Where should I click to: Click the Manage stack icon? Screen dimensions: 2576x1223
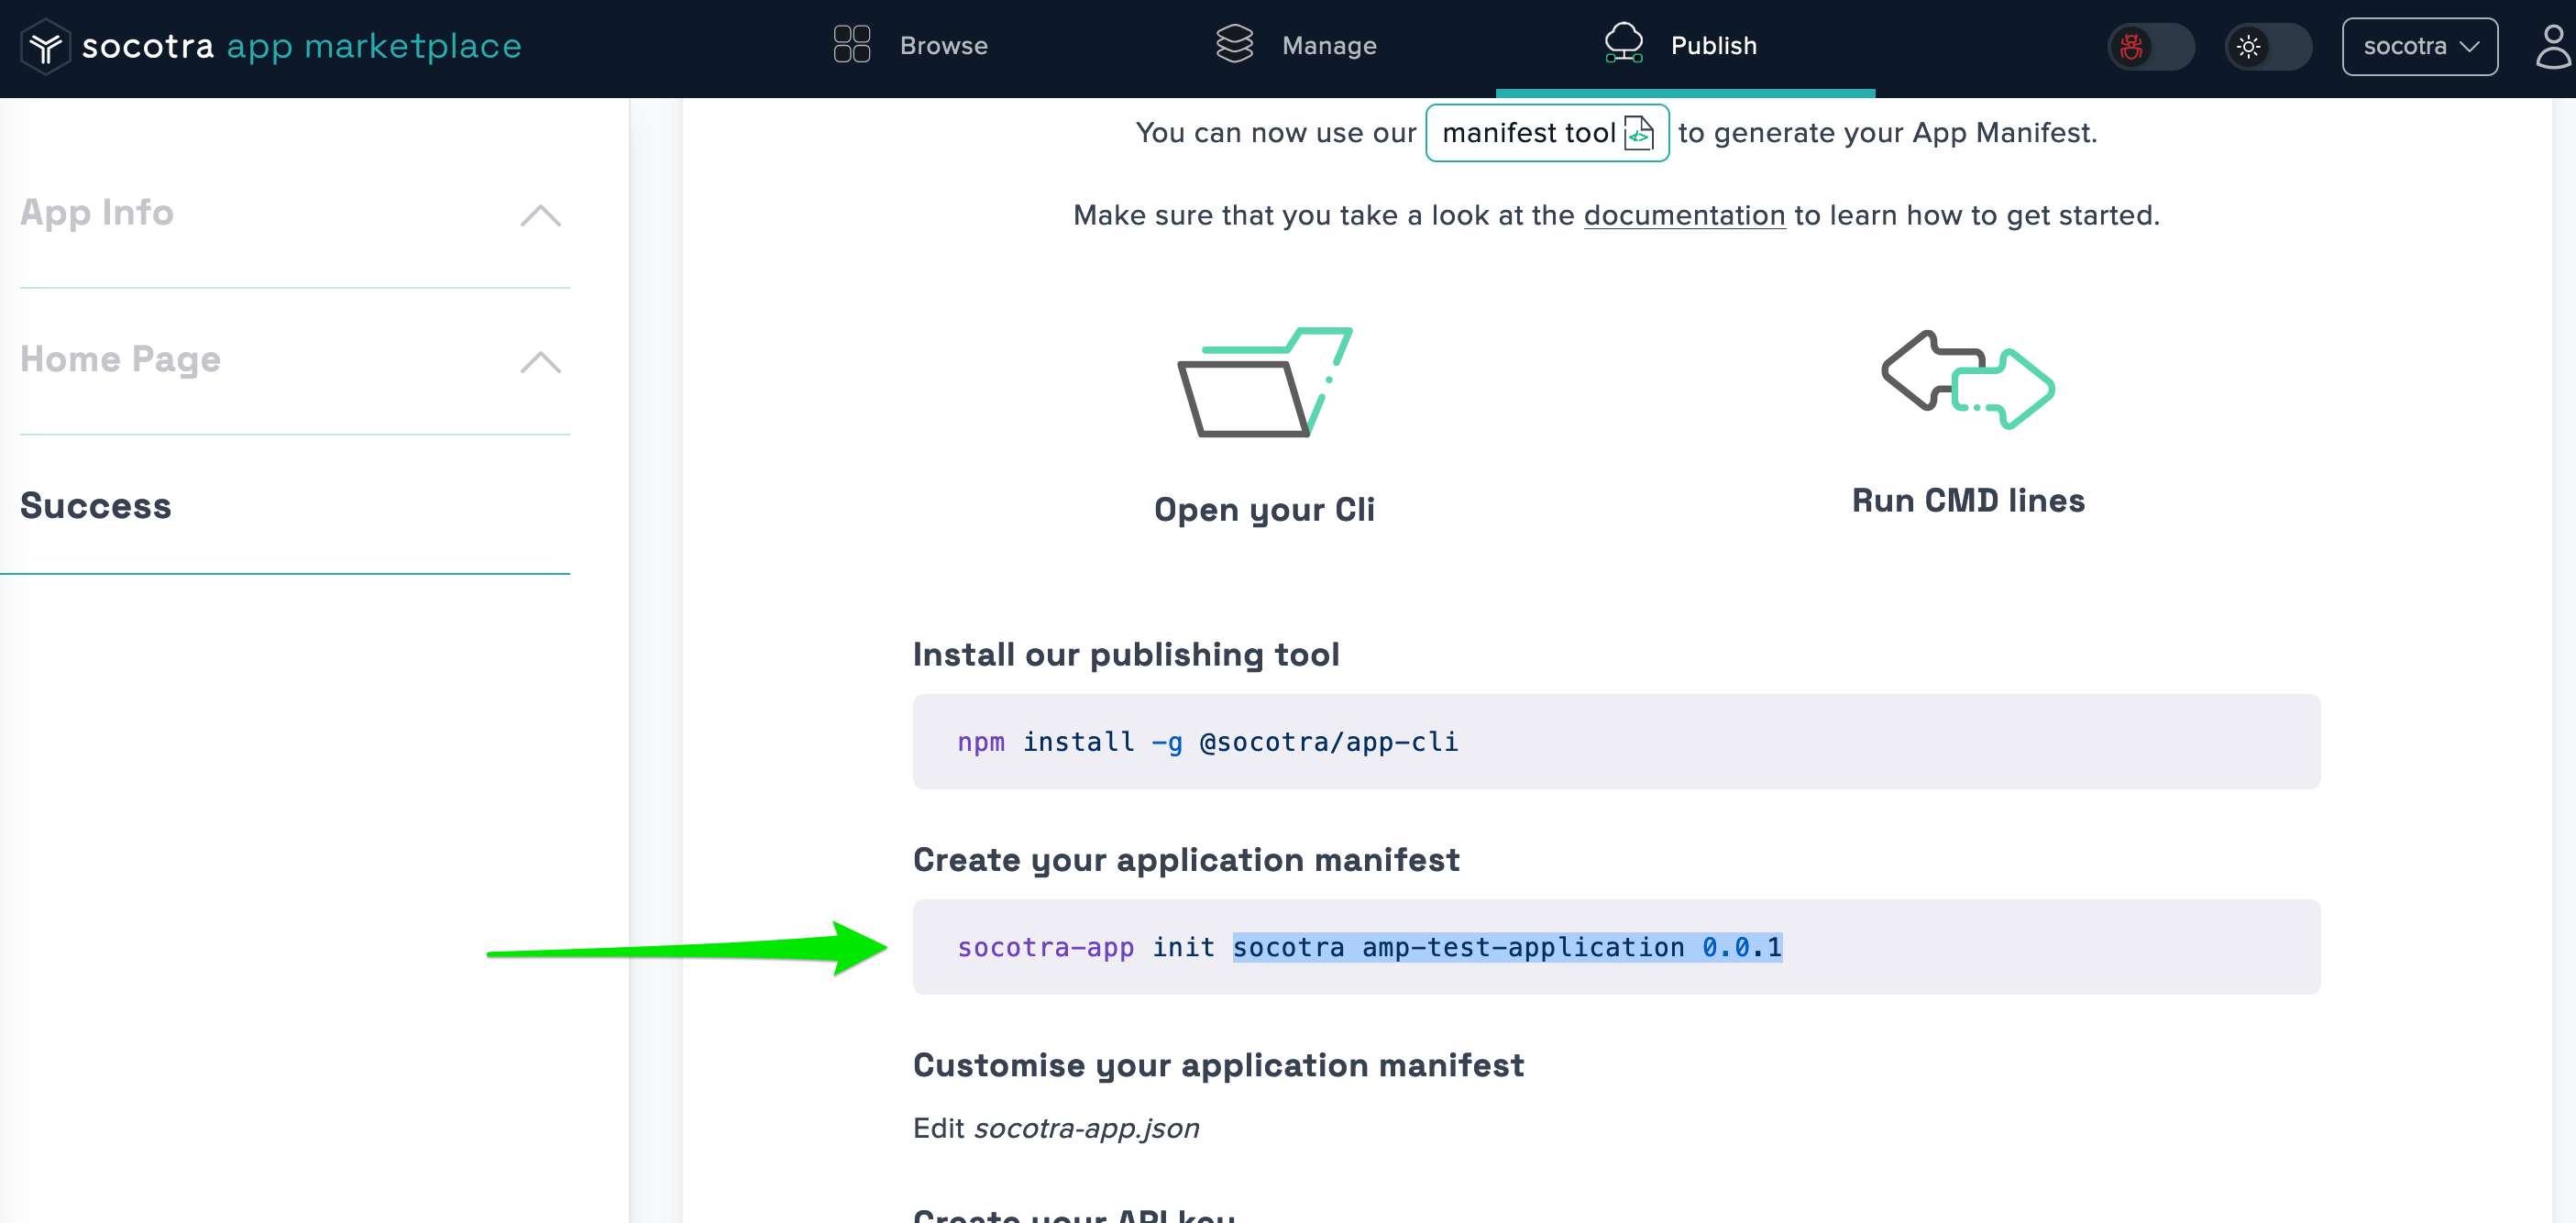pyautogui.click(x=1234, y=44)
